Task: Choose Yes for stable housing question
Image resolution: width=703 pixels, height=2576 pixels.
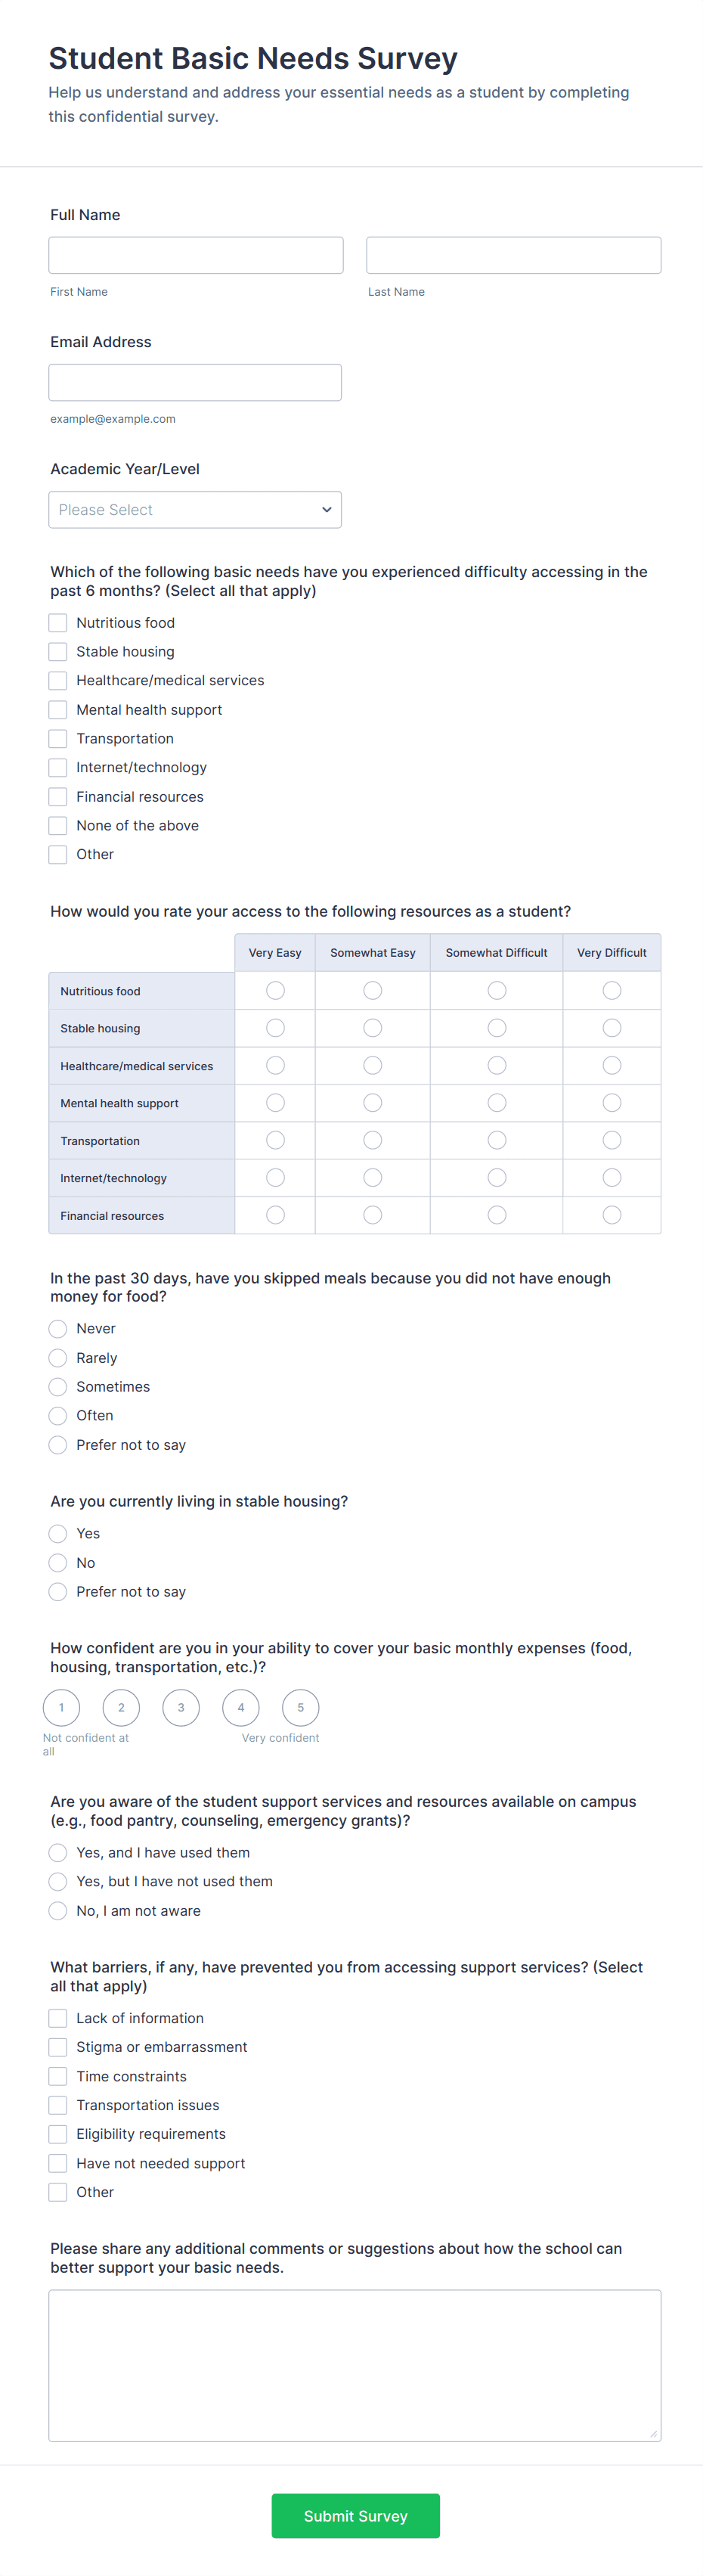Action: [x=58, y=1533]
